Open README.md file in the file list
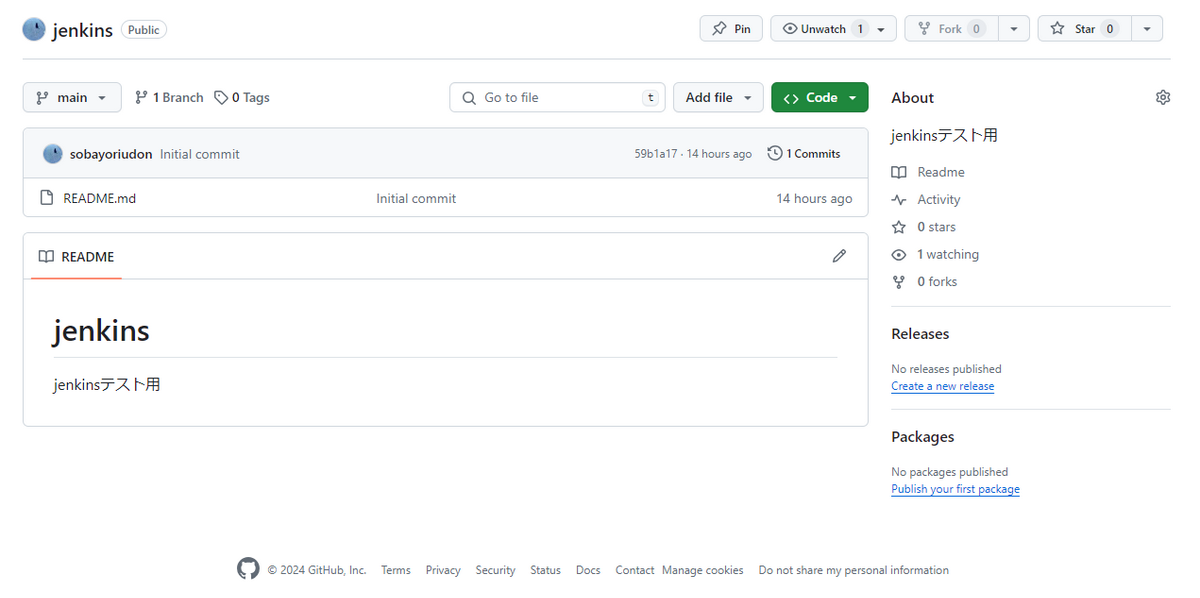 99,198
